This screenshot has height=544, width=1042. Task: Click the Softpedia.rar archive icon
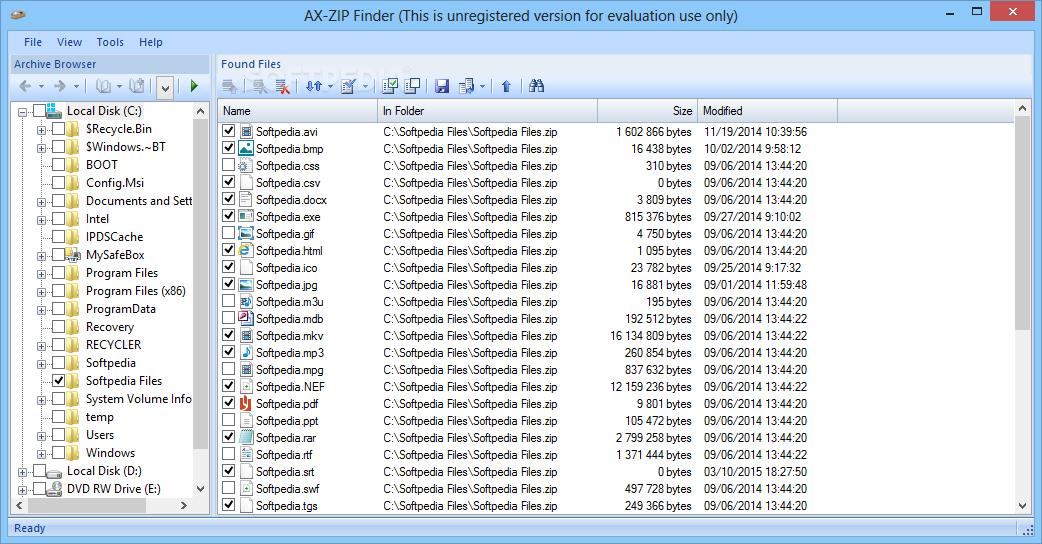[246, 438]
